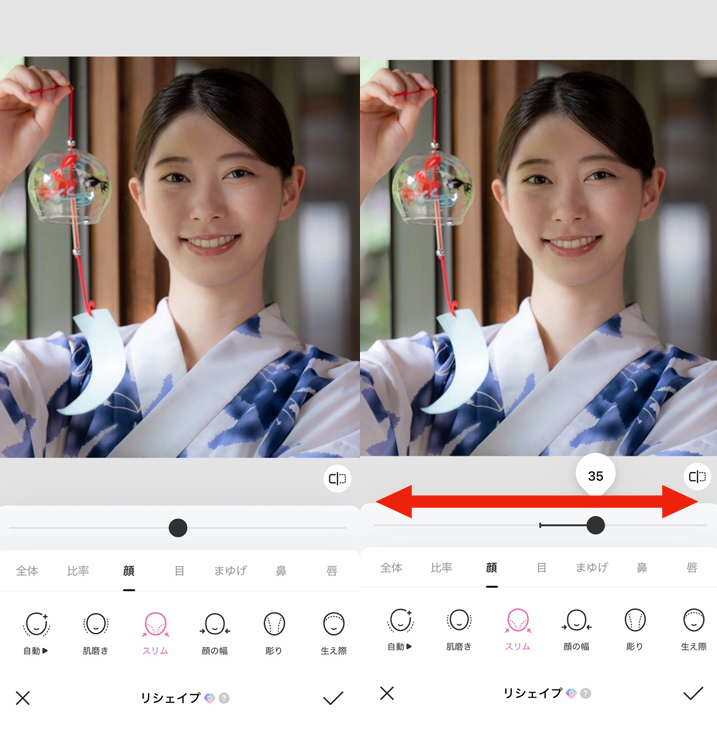Tap リシェイプ title text in right screen
This screenshot has width=717, height=736.
532,693
